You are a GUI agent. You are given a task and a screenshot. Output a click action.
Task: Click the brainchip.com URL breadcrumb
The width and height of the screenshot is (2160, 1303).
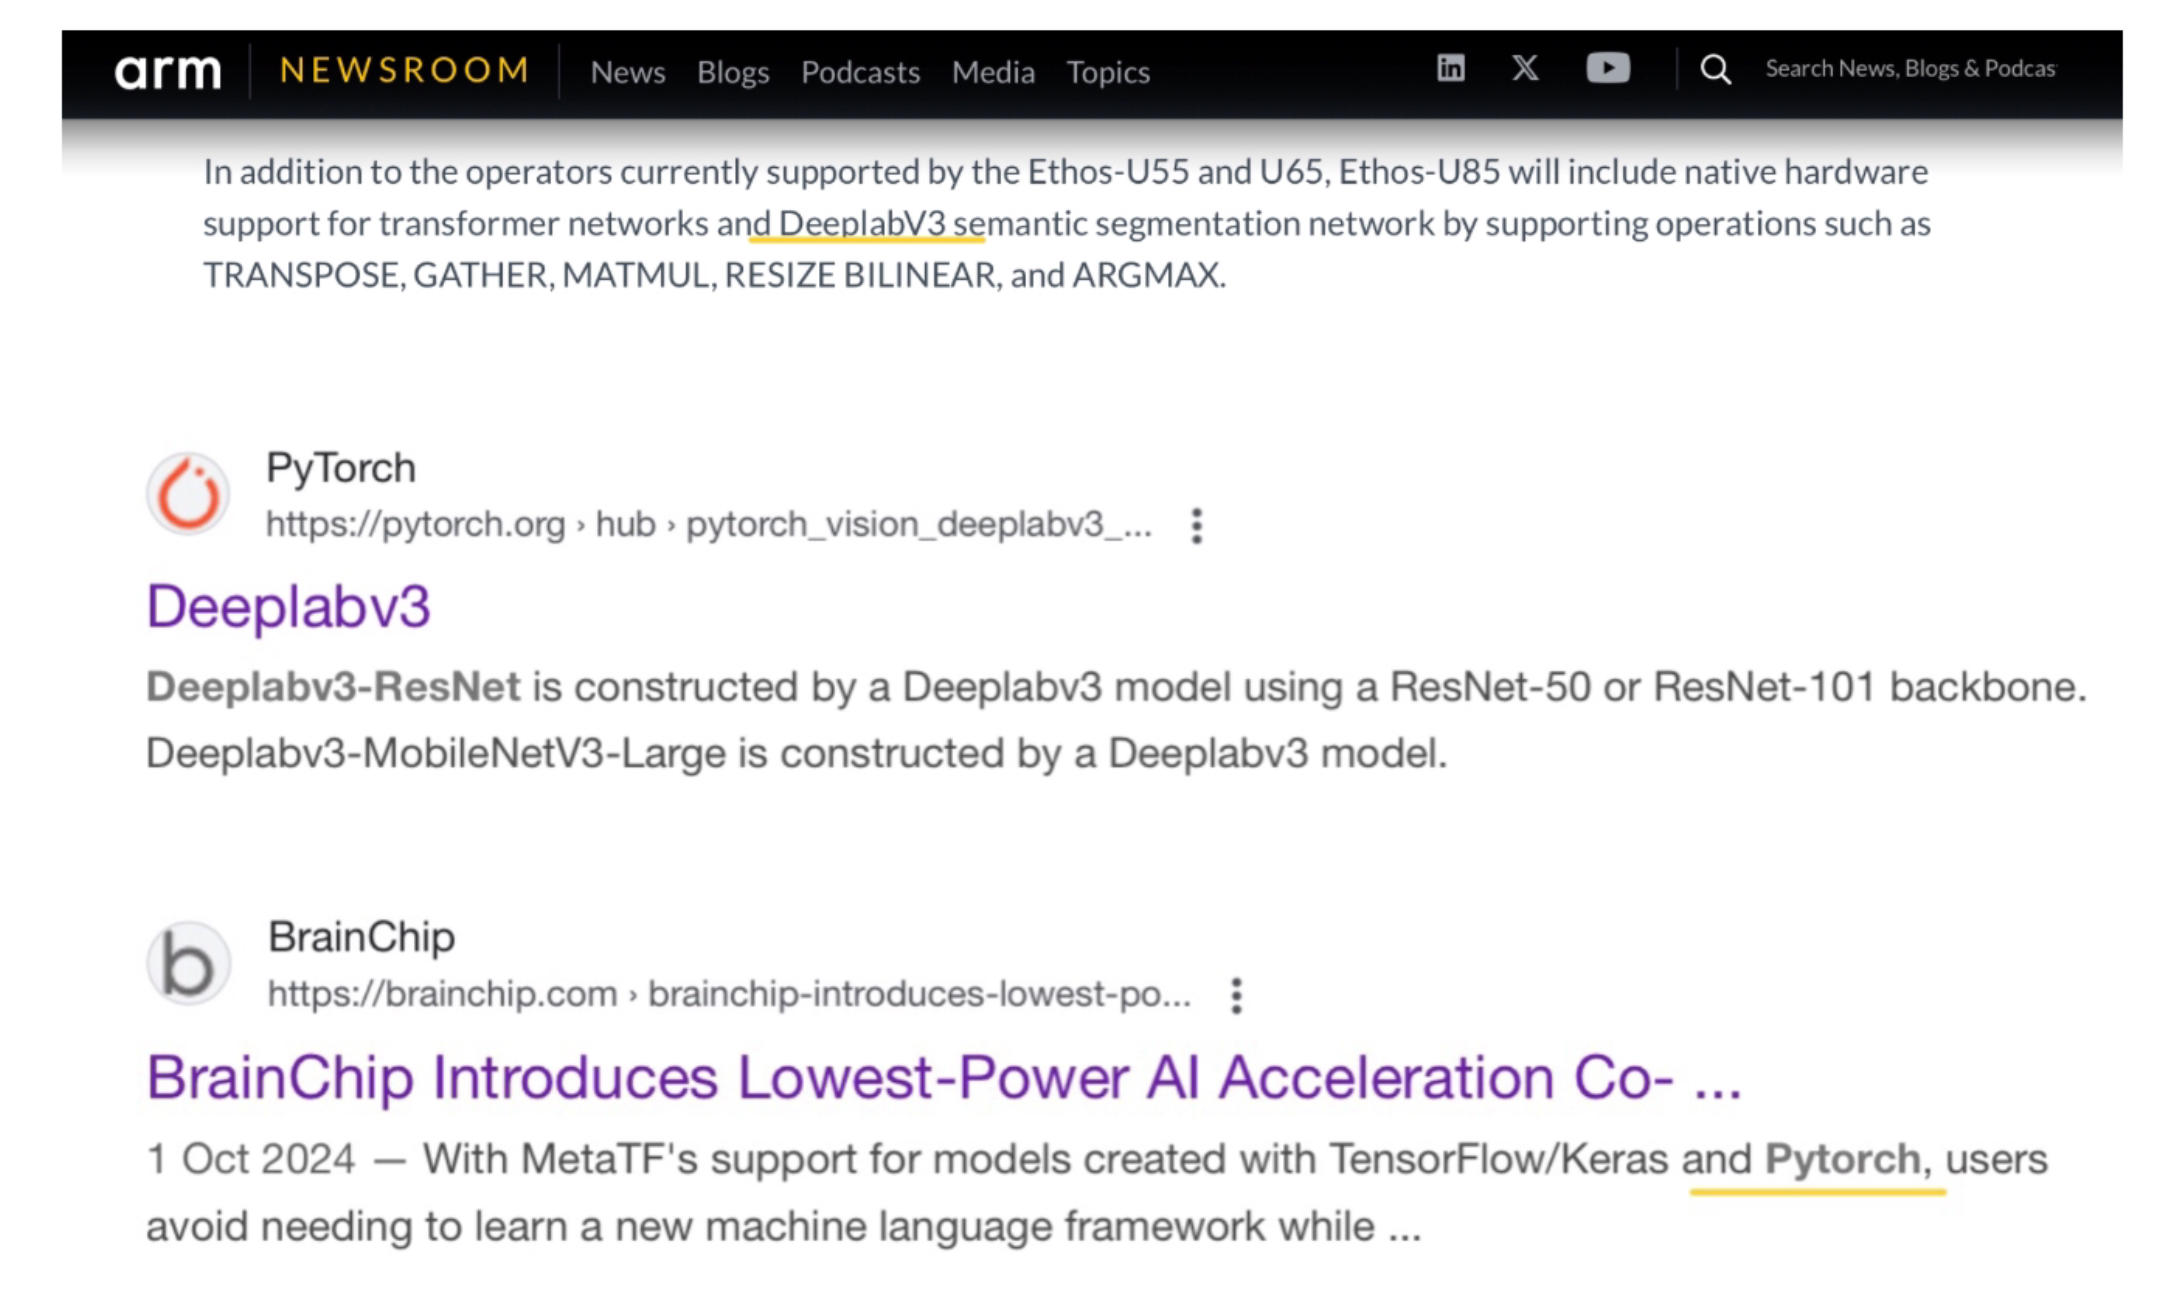pyautogui.click(x=729, y=994)
